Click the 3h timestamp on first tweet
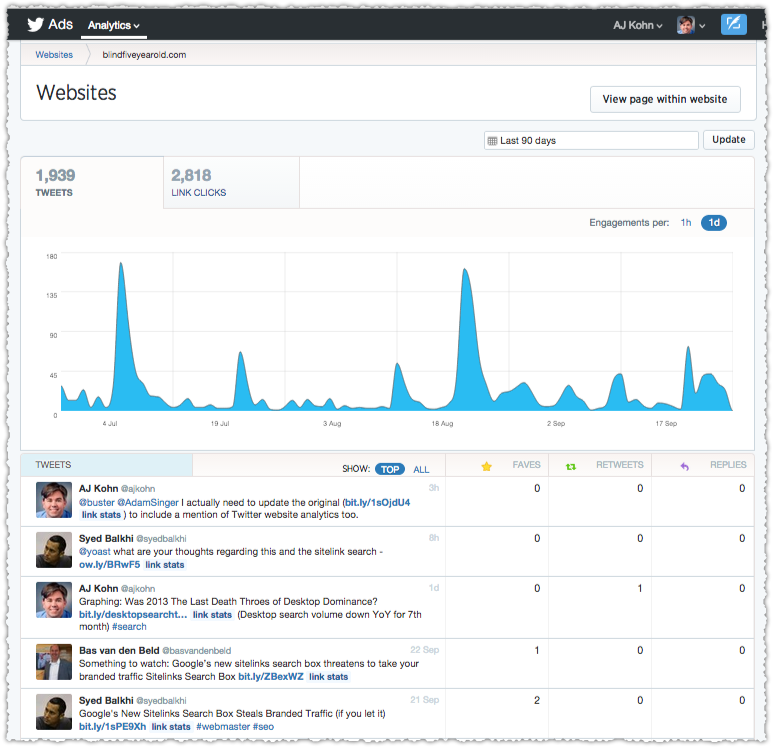The image size is (773, 748). 434,488
